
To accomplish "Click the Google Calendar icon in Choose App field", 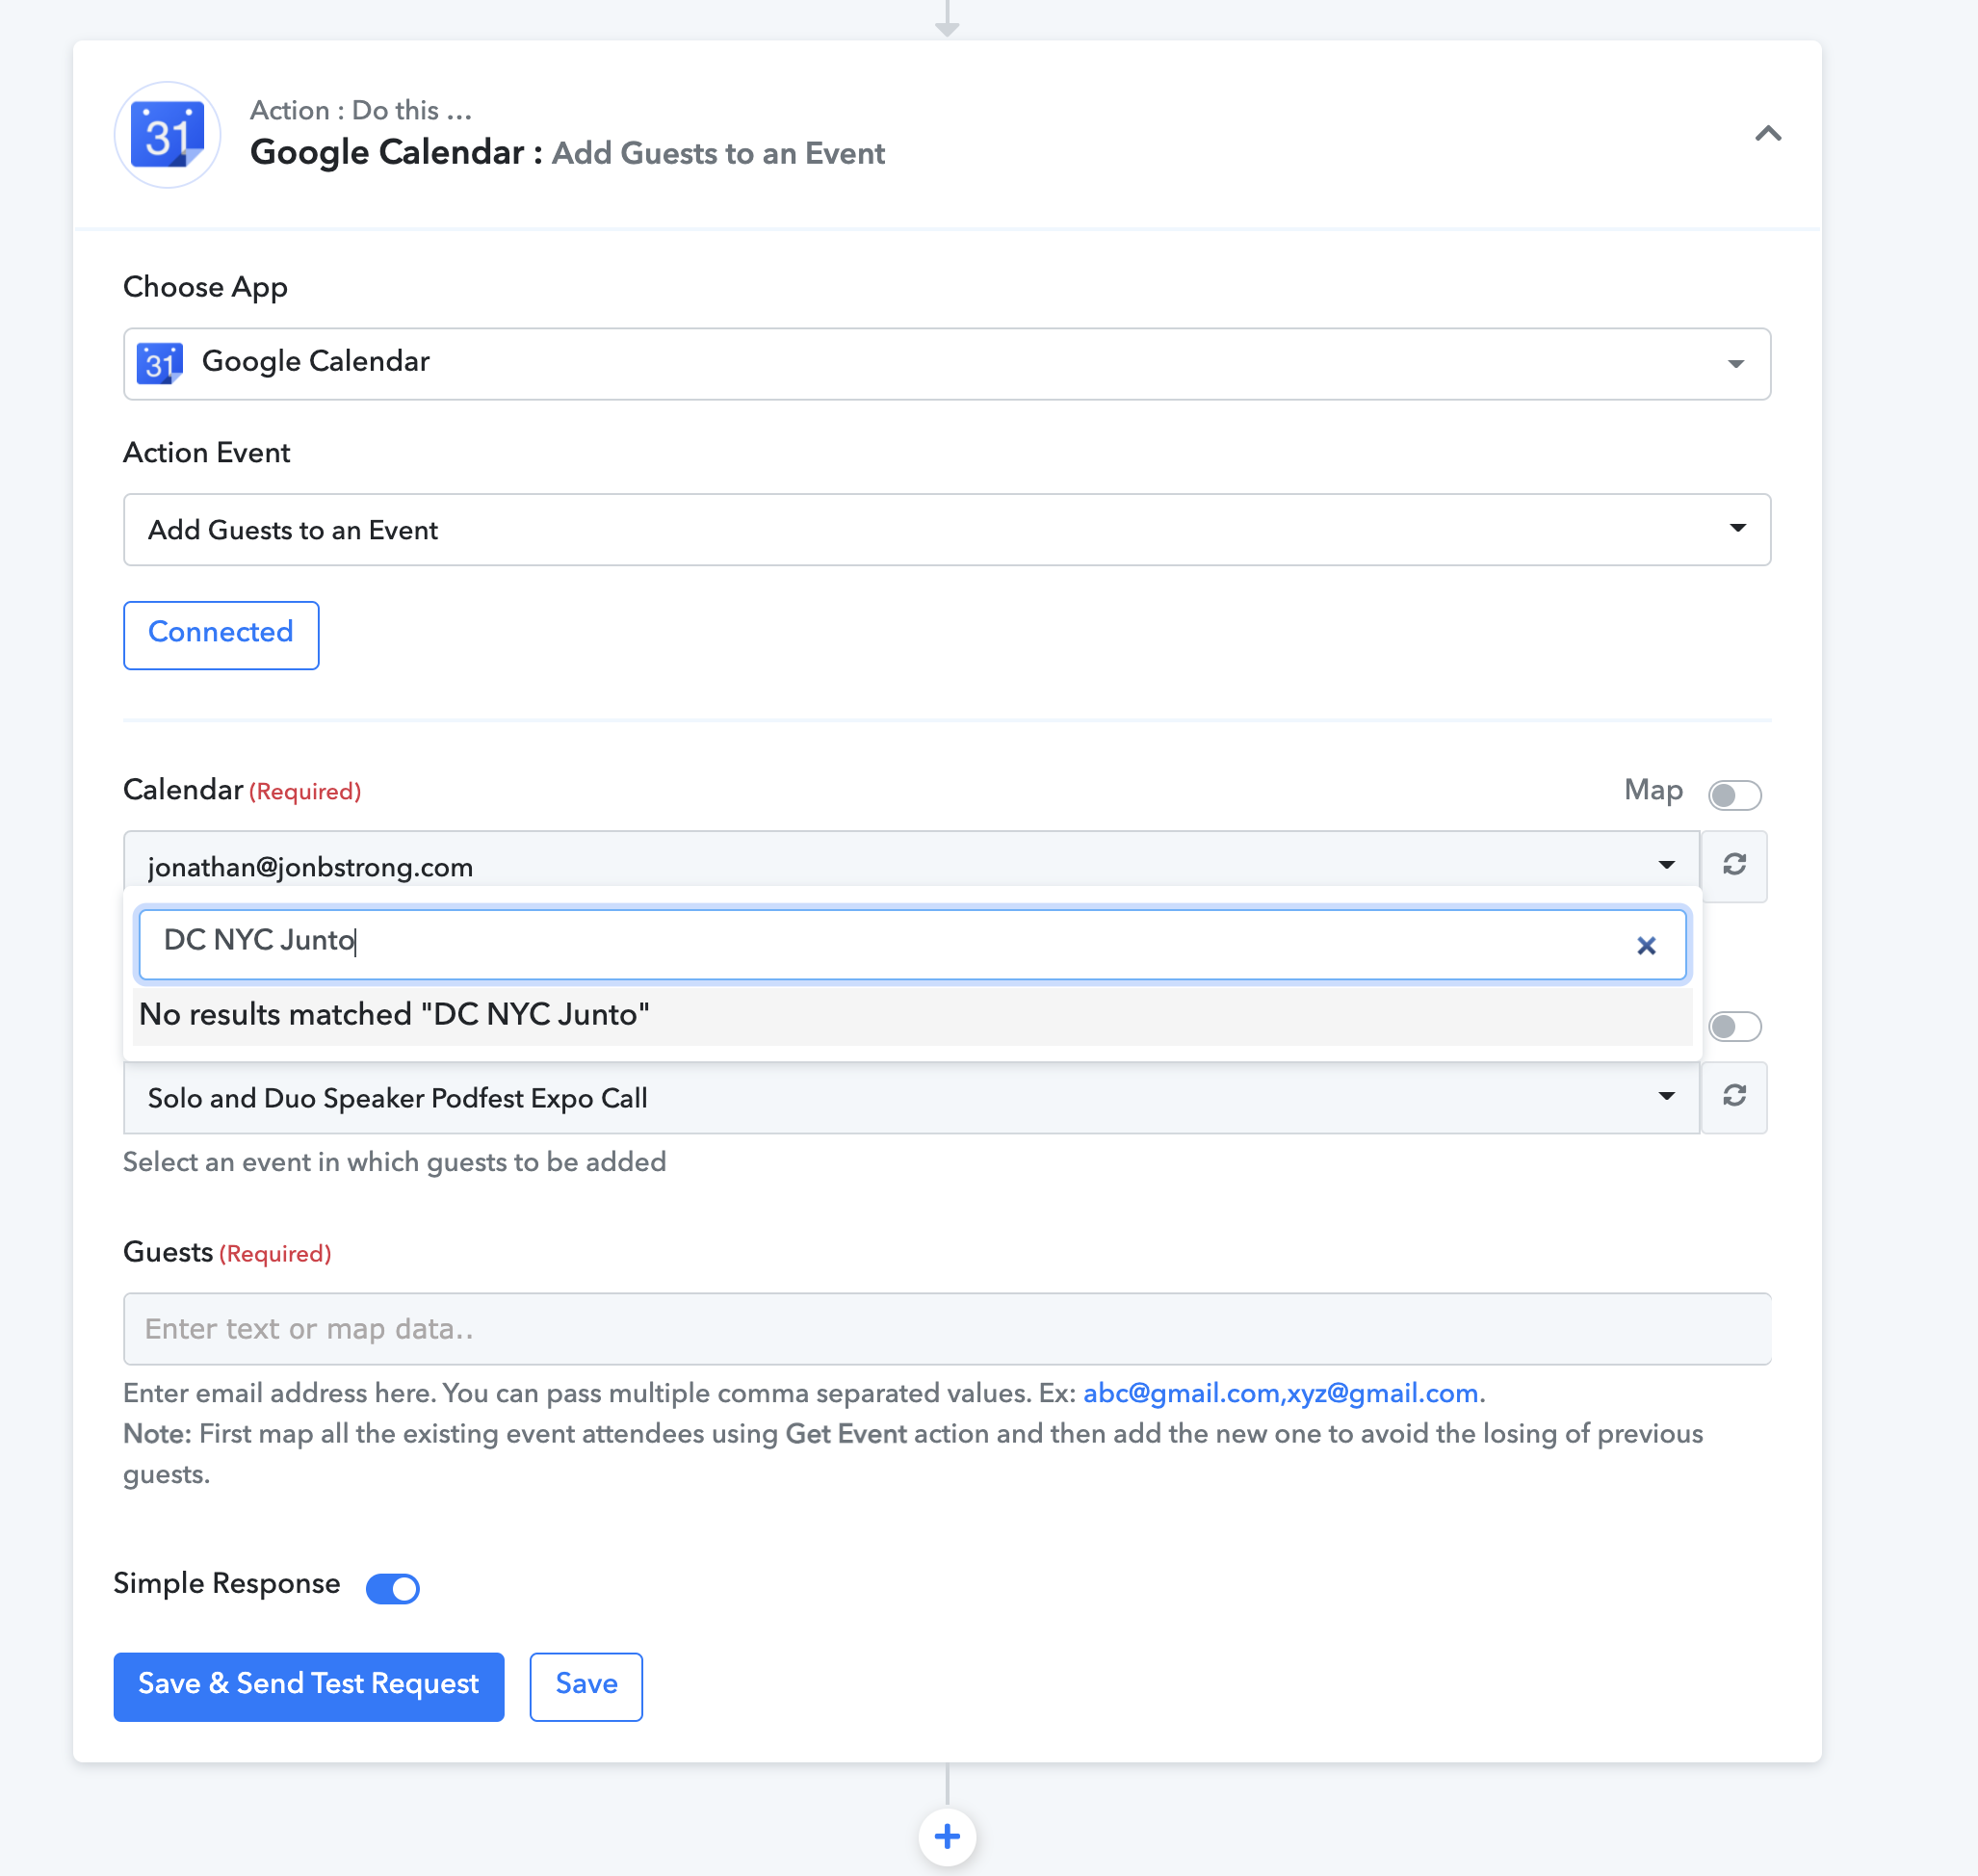I will 159,363.
